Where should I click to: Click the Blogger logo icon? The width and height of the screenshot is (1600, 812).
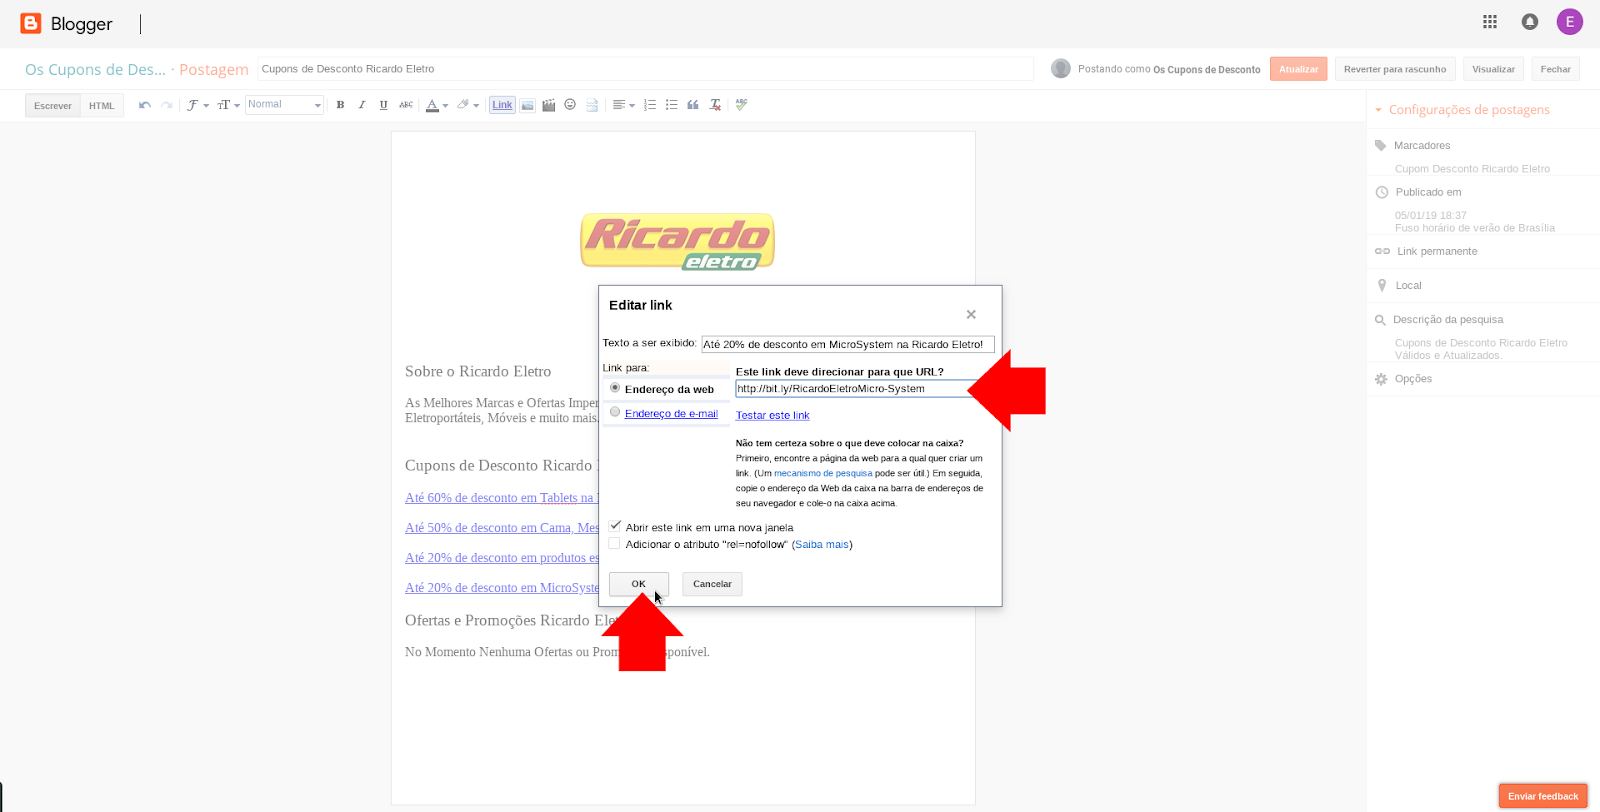tap(31, 23)
